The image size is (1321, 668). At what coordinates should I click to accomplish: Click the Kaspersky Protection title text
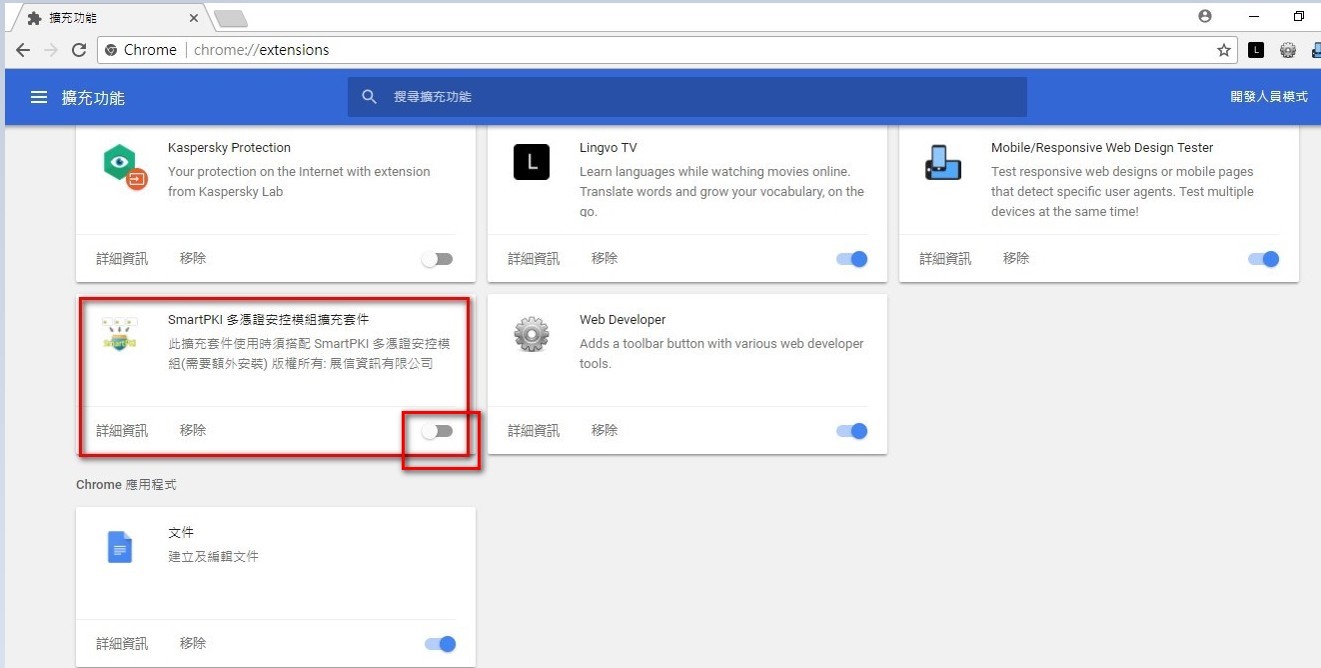[229, 148]
